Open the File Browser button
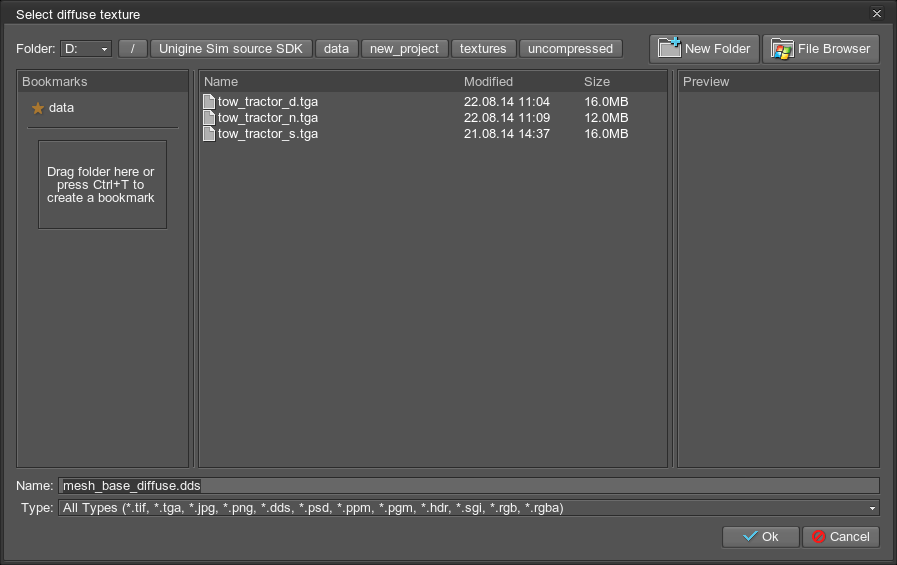 tap(820, 49)
